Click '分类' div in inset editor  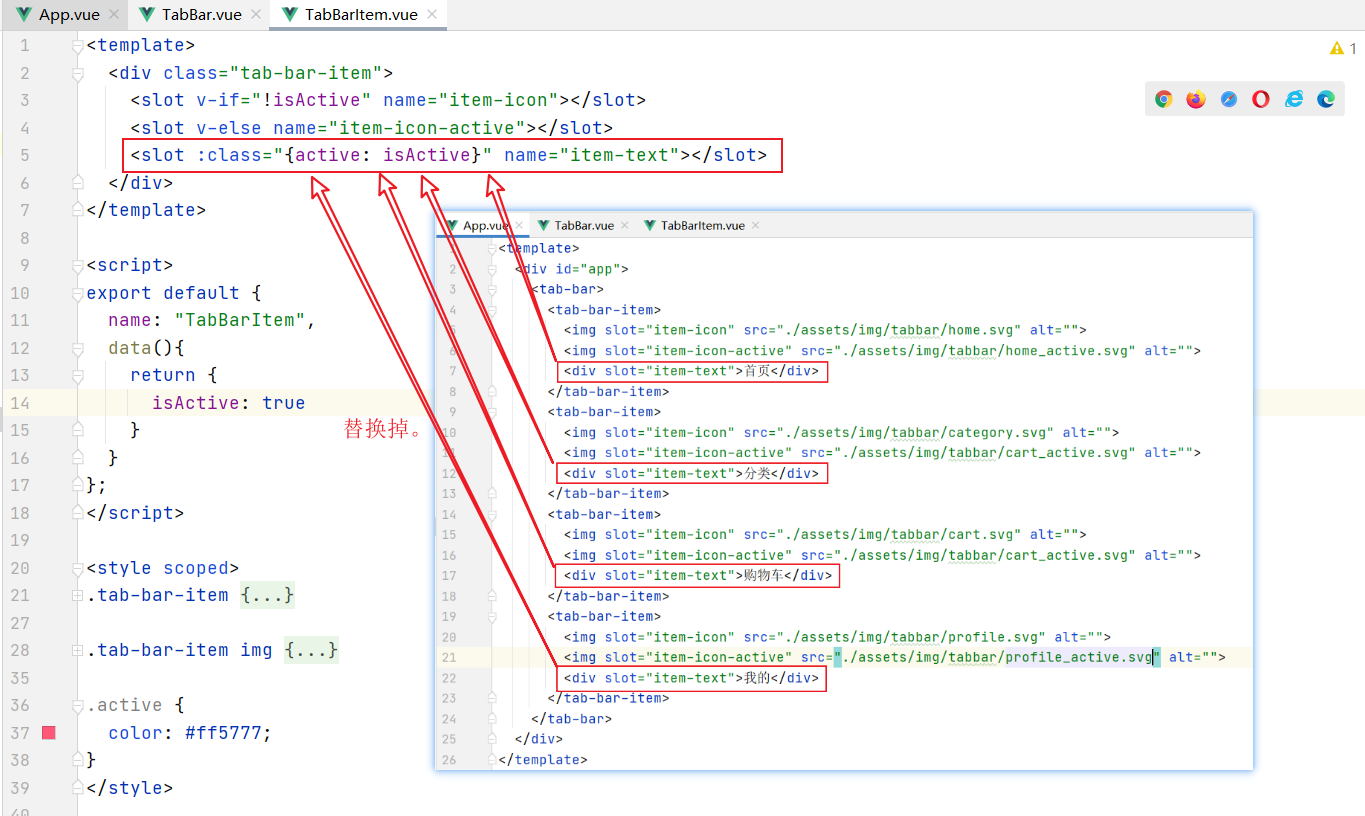(693, 473)
